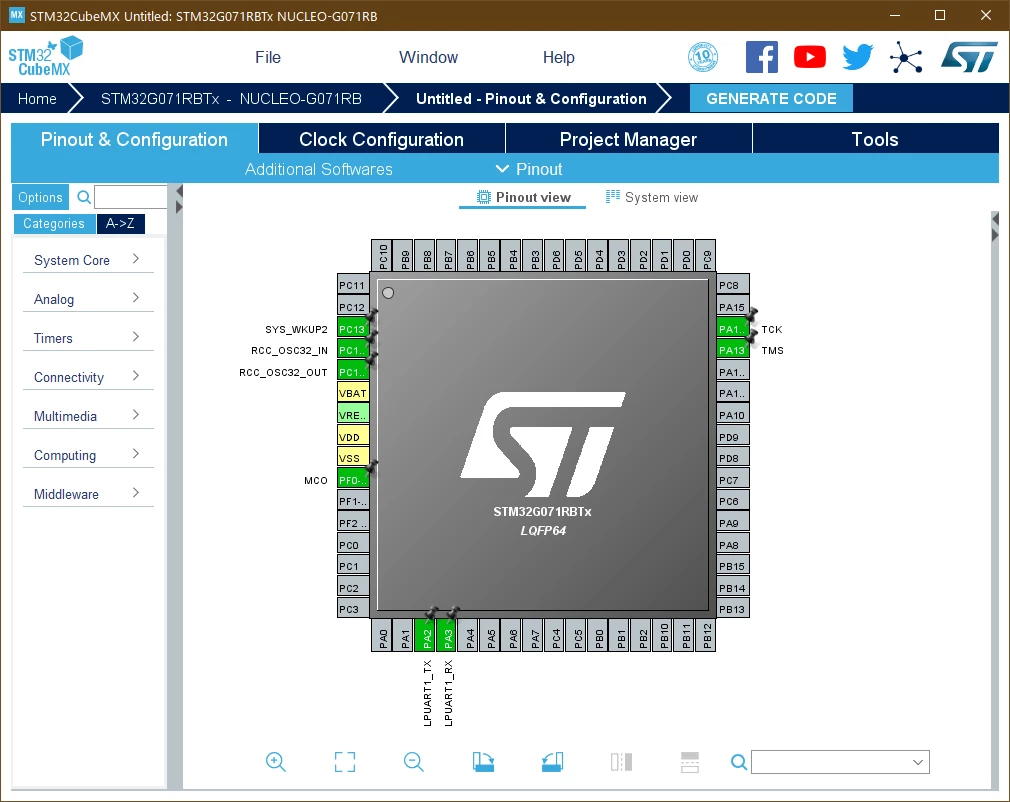Expand the Middleware category
Image resolution: width=1010 pixels, height=802 pixels.
coord(88,494)
